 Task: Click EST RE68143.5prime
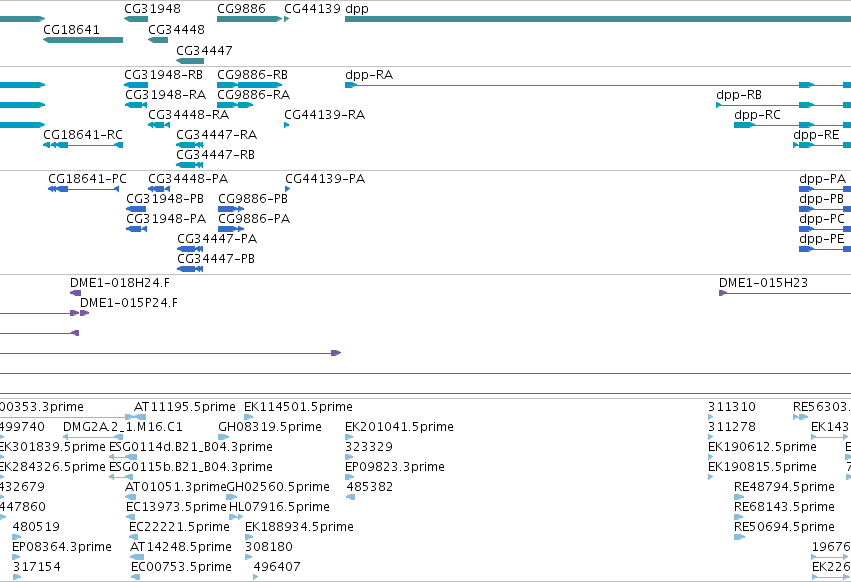click(784, 507)
